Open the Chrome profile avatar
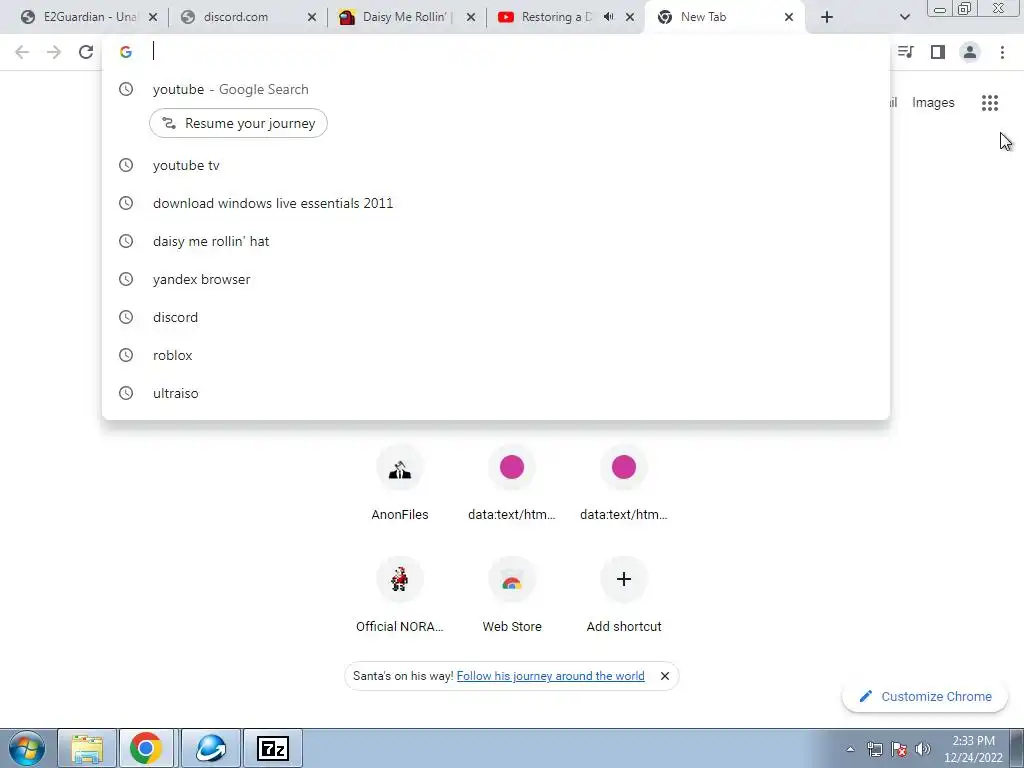 [x=970, y=52]
